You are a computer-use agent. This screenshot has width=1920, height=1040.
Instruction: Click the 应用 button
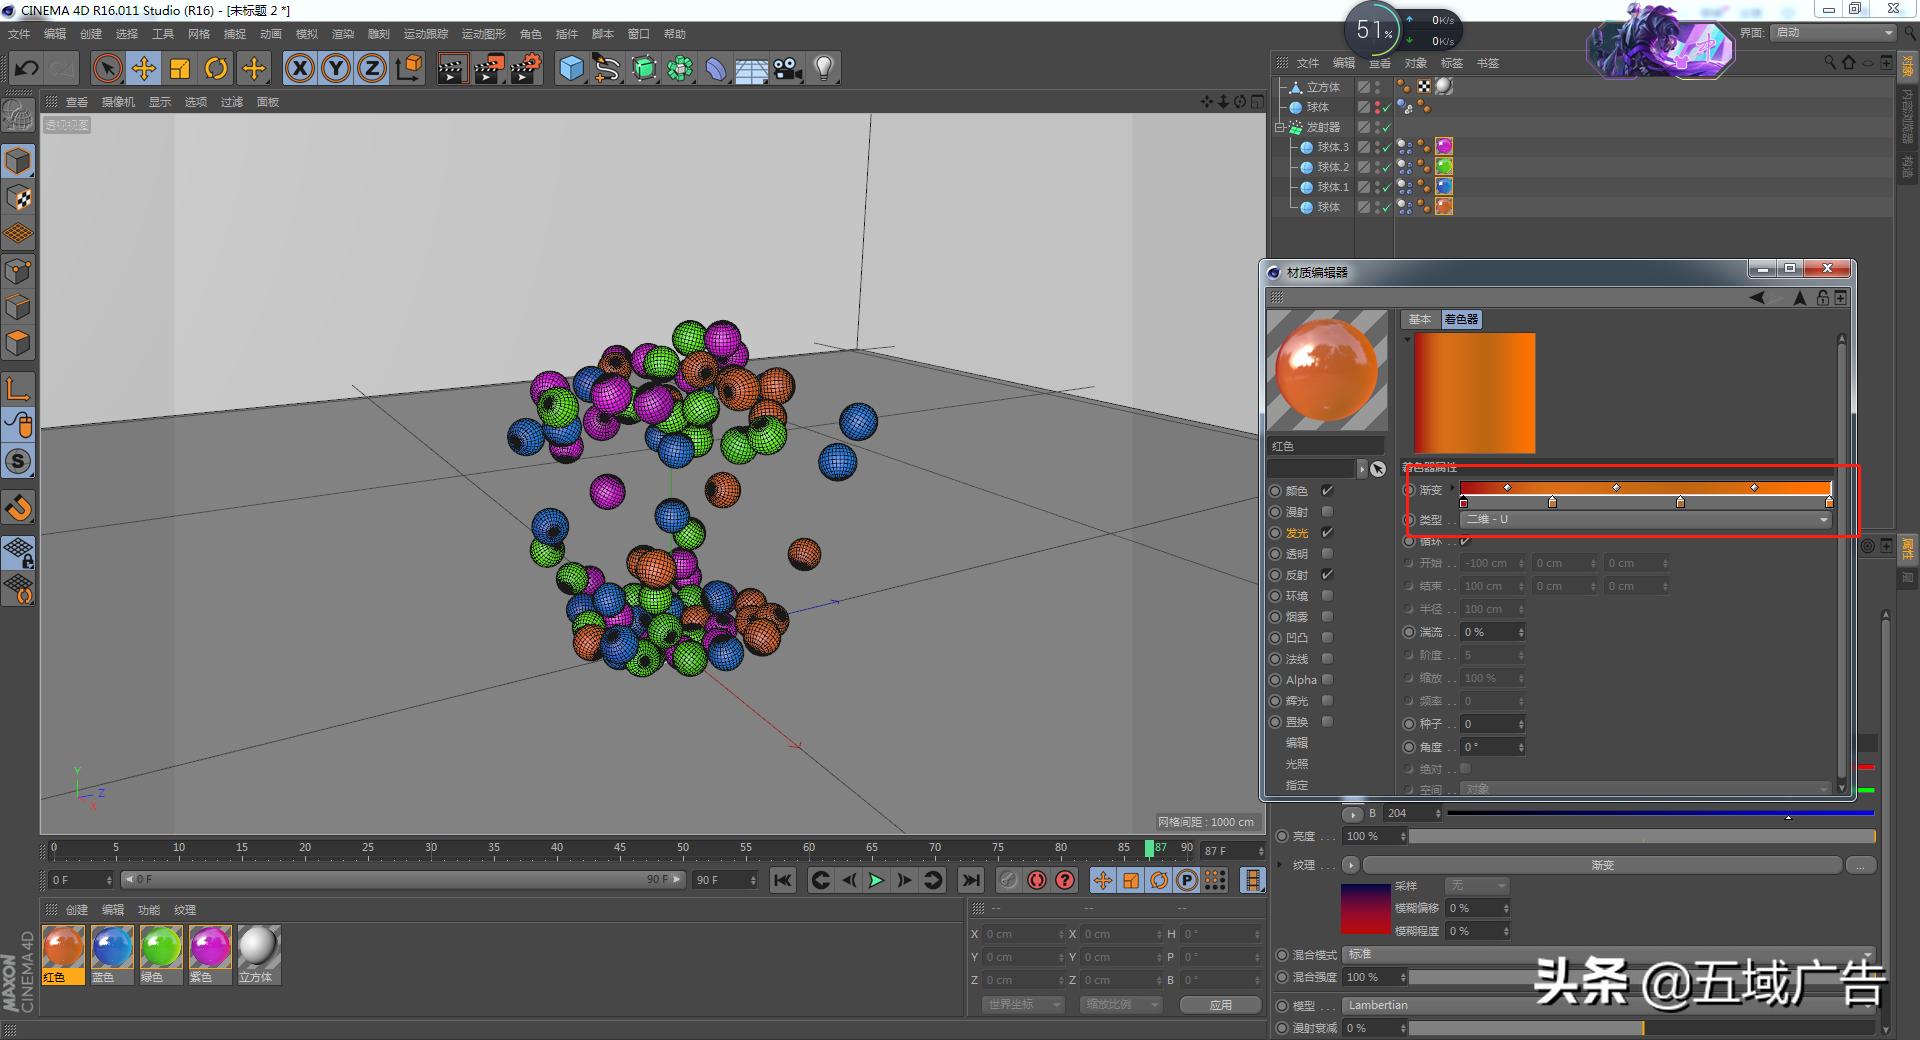pos(1220,1005)
